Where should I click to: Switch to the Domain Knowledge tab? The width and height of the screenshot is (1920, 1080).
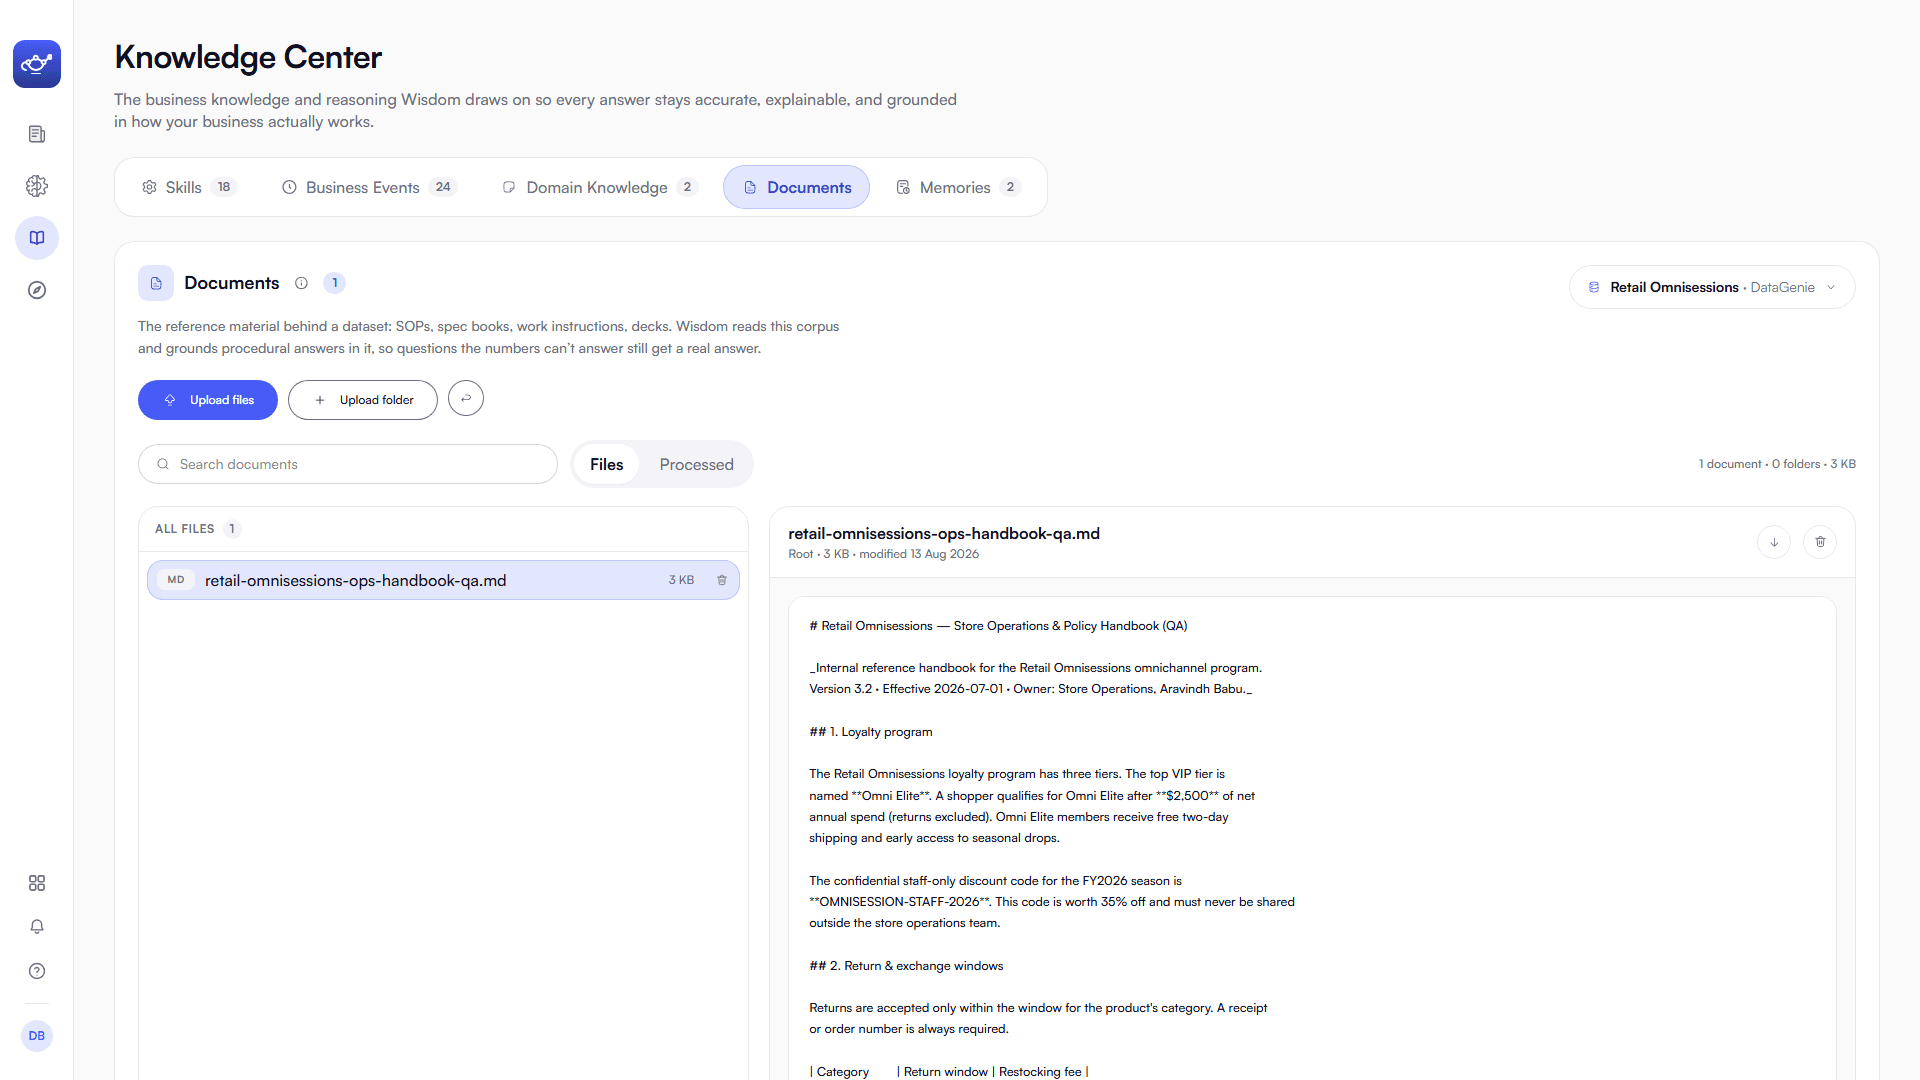(x=599, y=187)
